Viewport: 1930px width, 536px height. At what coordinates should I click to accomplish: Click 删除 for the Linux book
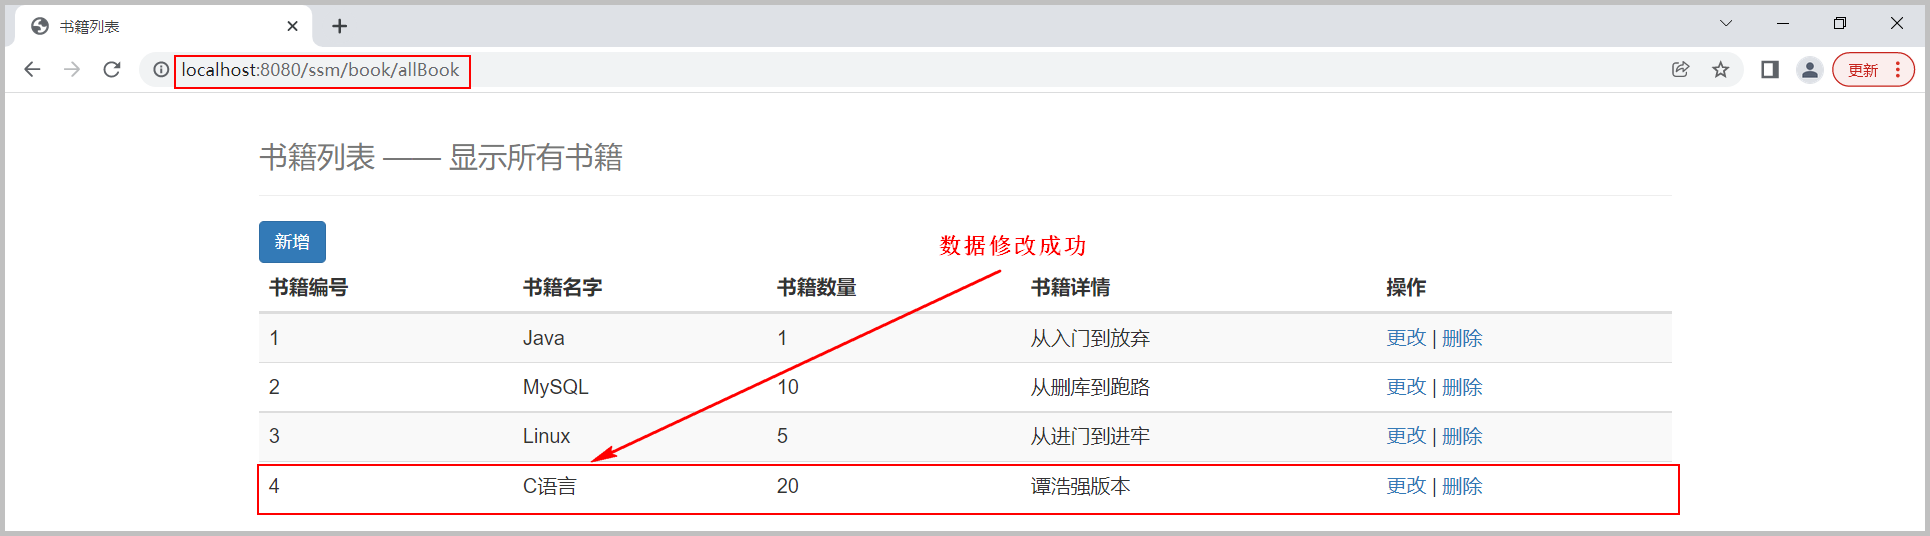coord(1462,436)
